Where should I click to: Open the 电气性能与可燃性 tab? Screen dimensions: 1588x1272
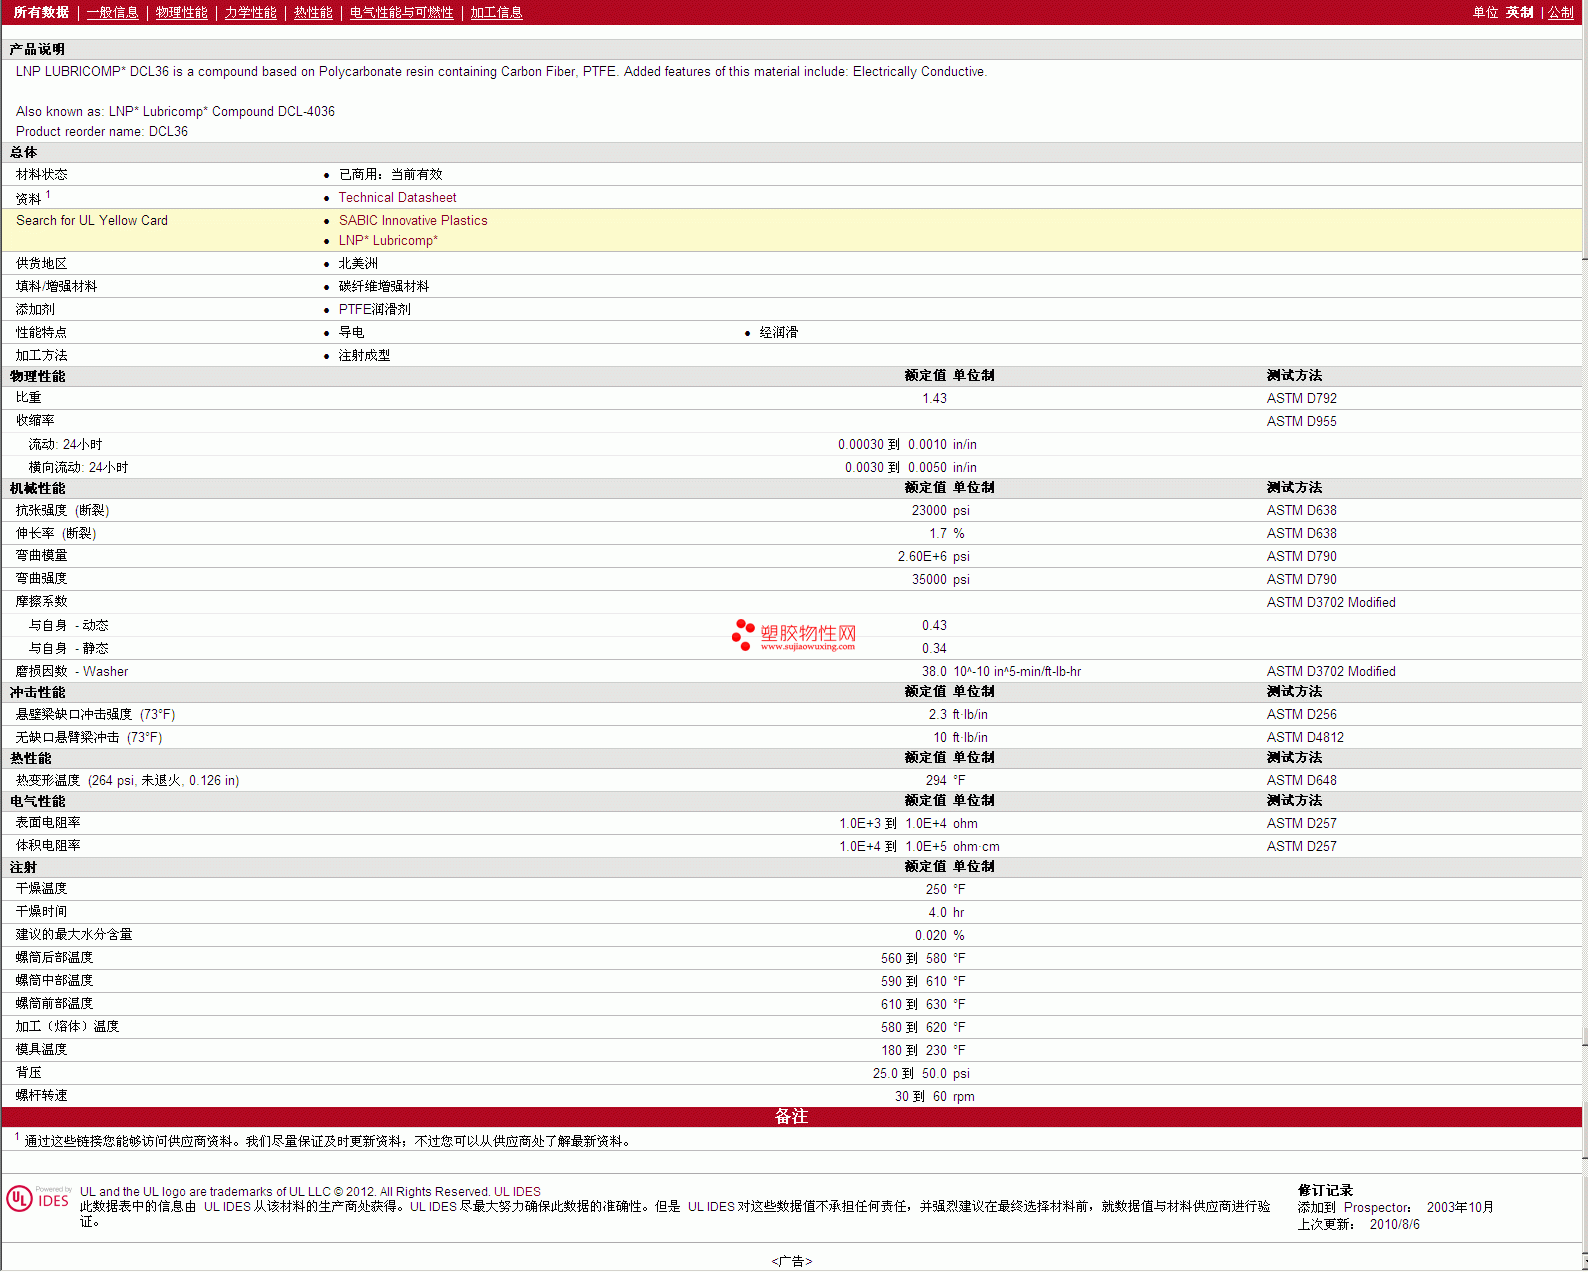[401, 12]
